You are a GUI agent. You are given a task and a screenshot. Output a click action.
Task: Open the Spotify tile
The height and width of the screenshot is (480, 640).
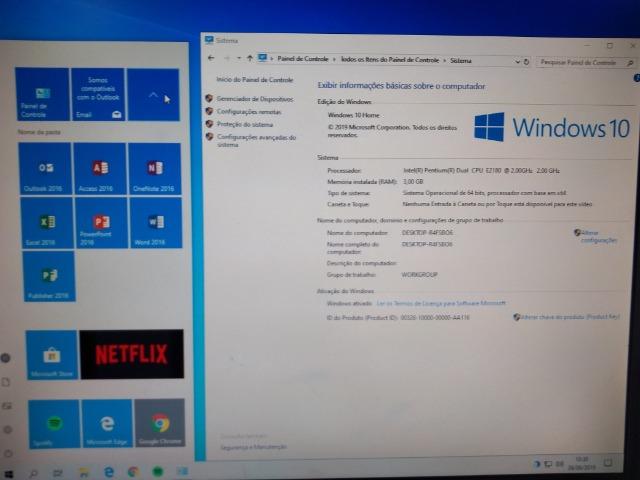[54, 424]
